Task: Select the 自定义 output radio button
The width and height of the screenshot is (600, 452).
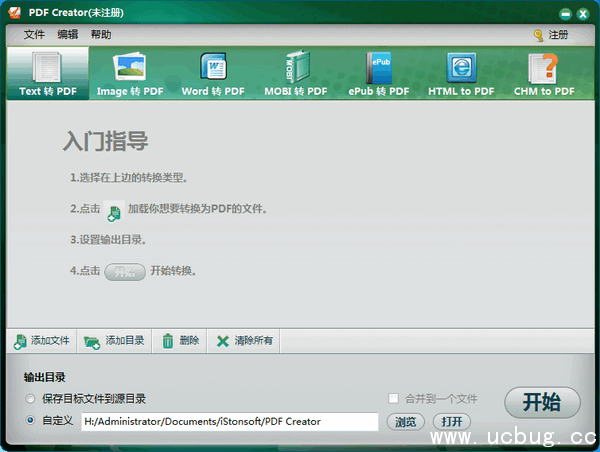Action: 31,421
